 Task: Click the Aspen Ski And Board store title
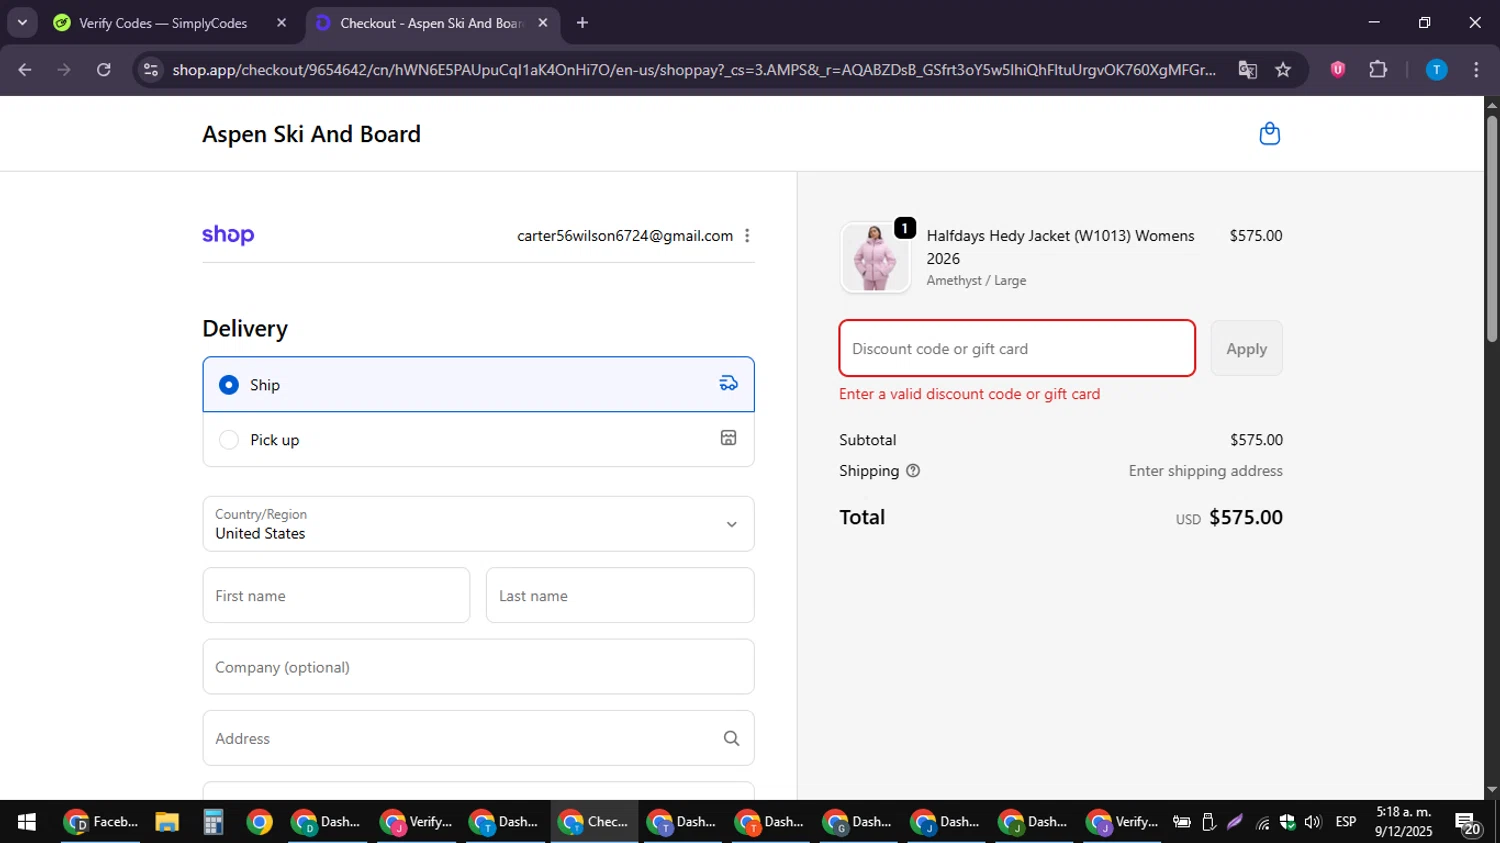[x=311, y=134]
